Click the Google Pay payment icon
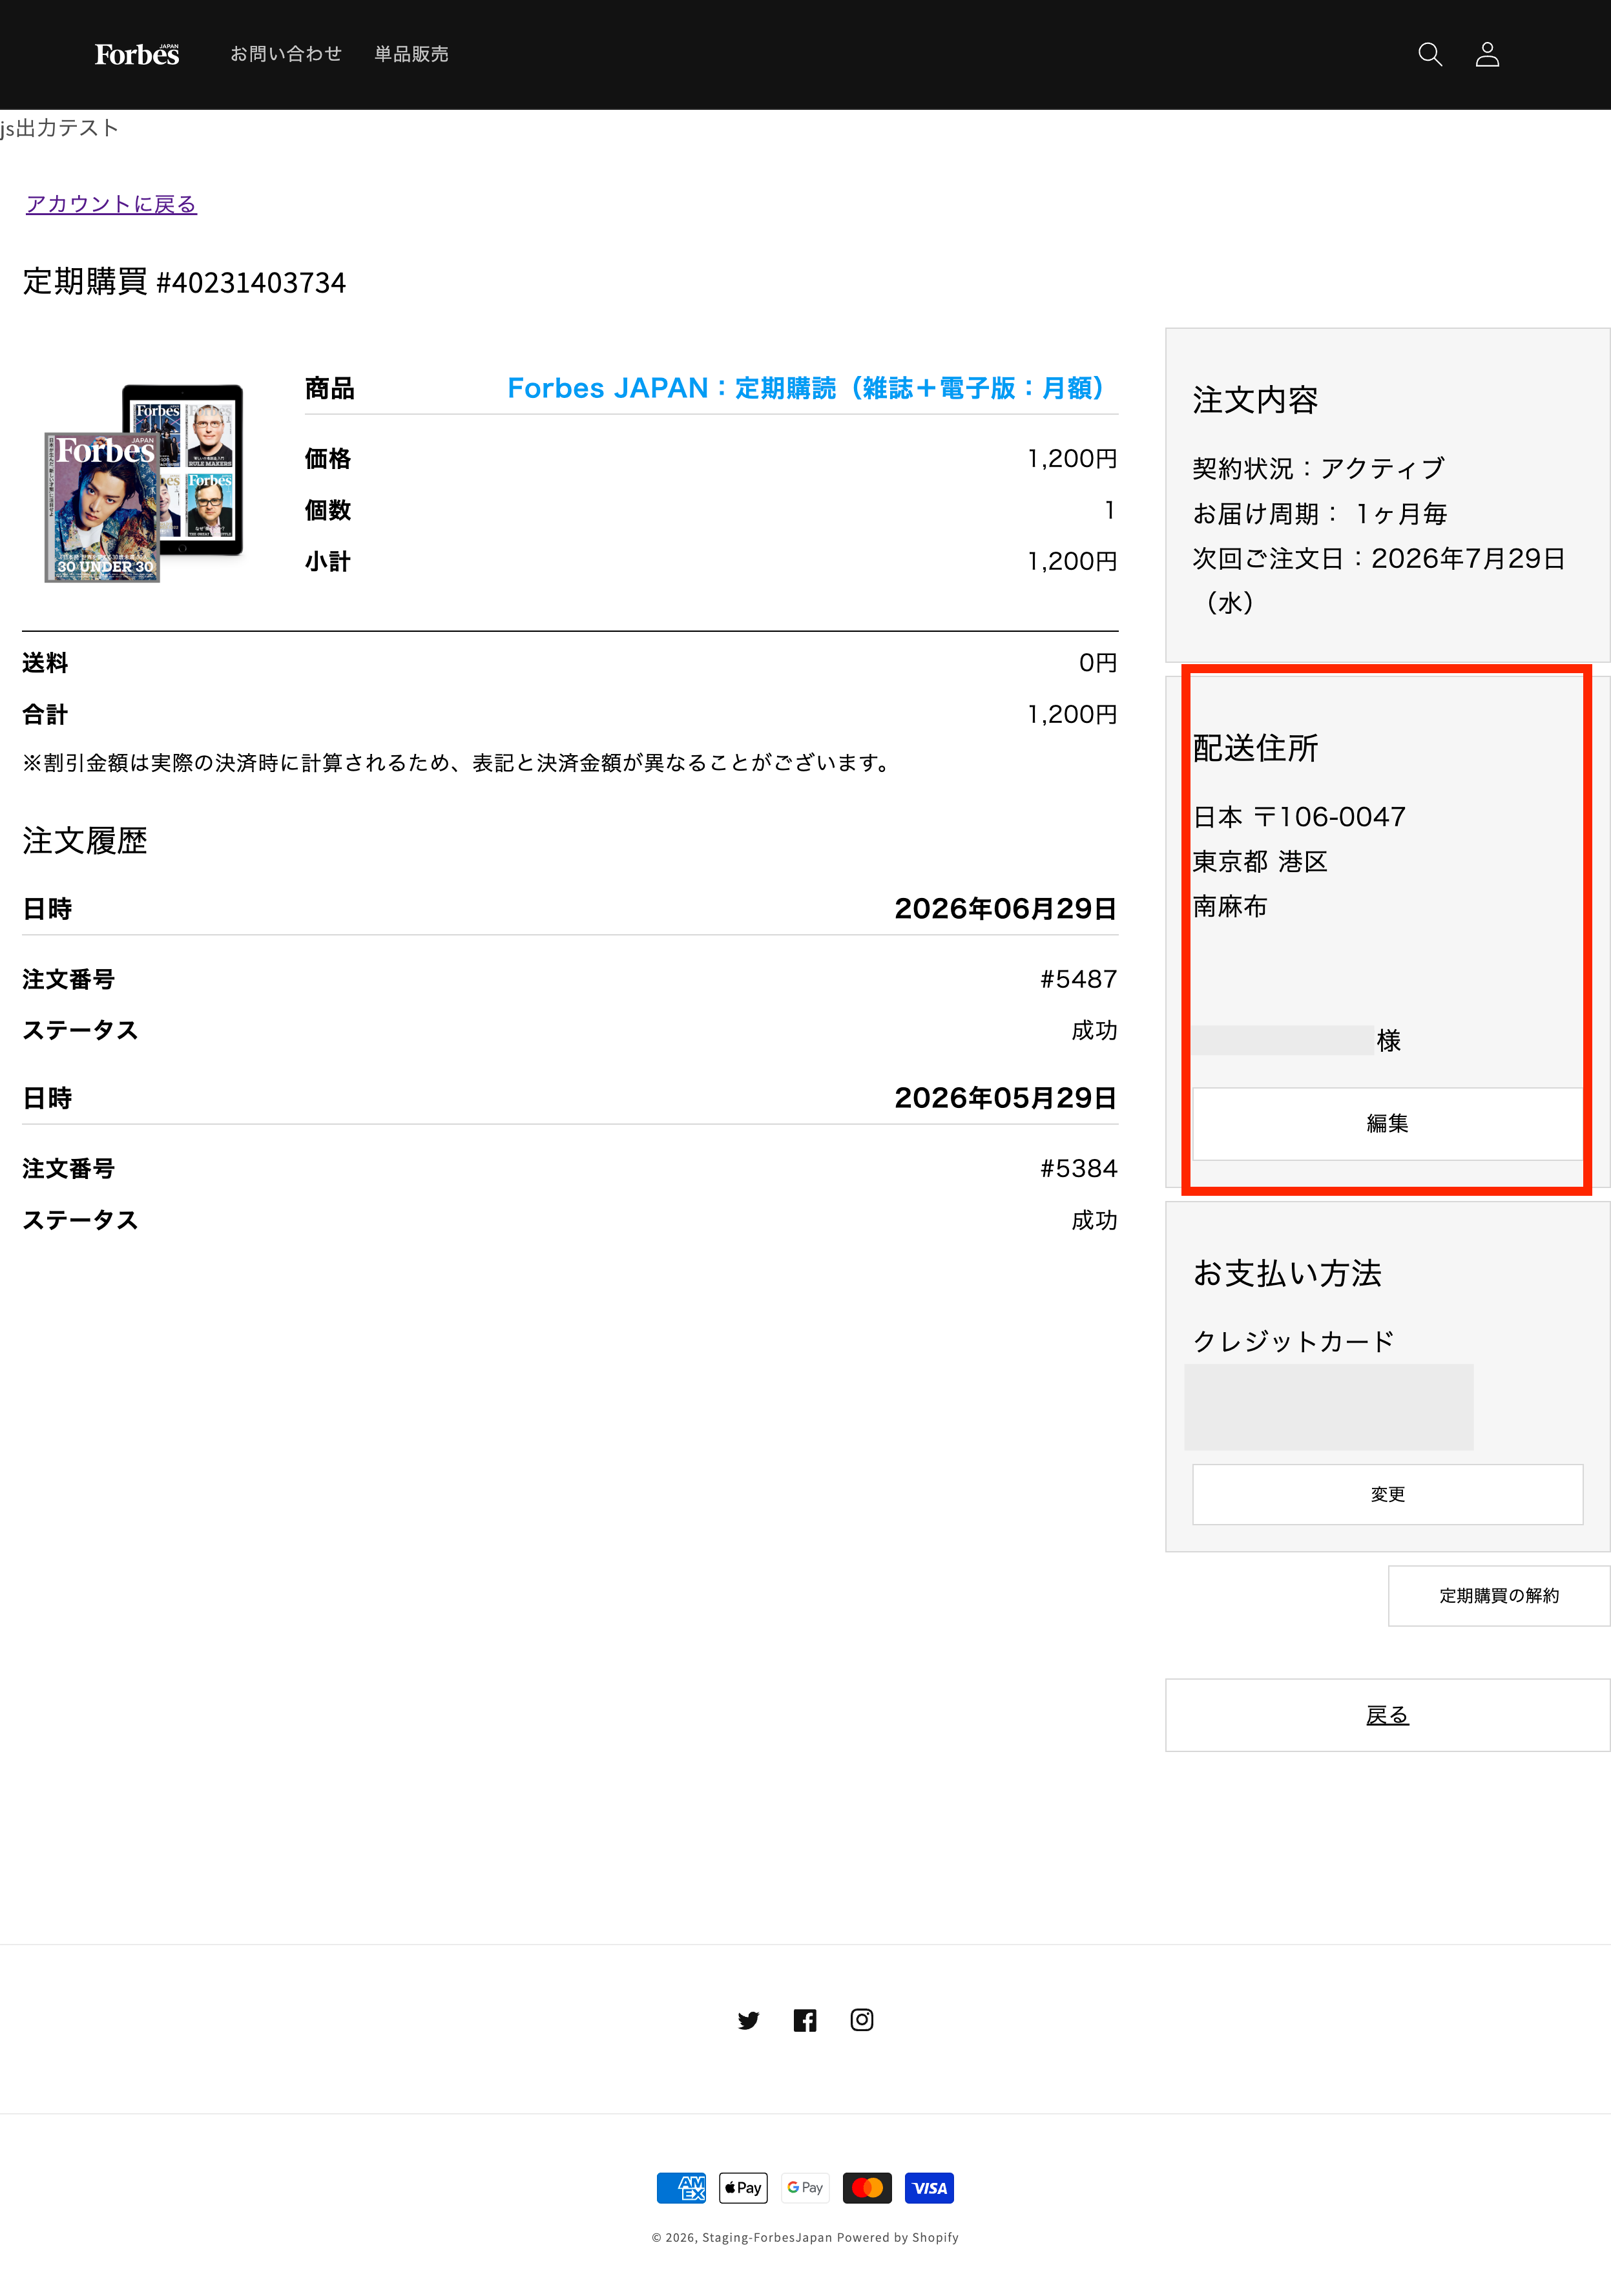This screenshot has width=1611, height=2296. (805, 2188)
